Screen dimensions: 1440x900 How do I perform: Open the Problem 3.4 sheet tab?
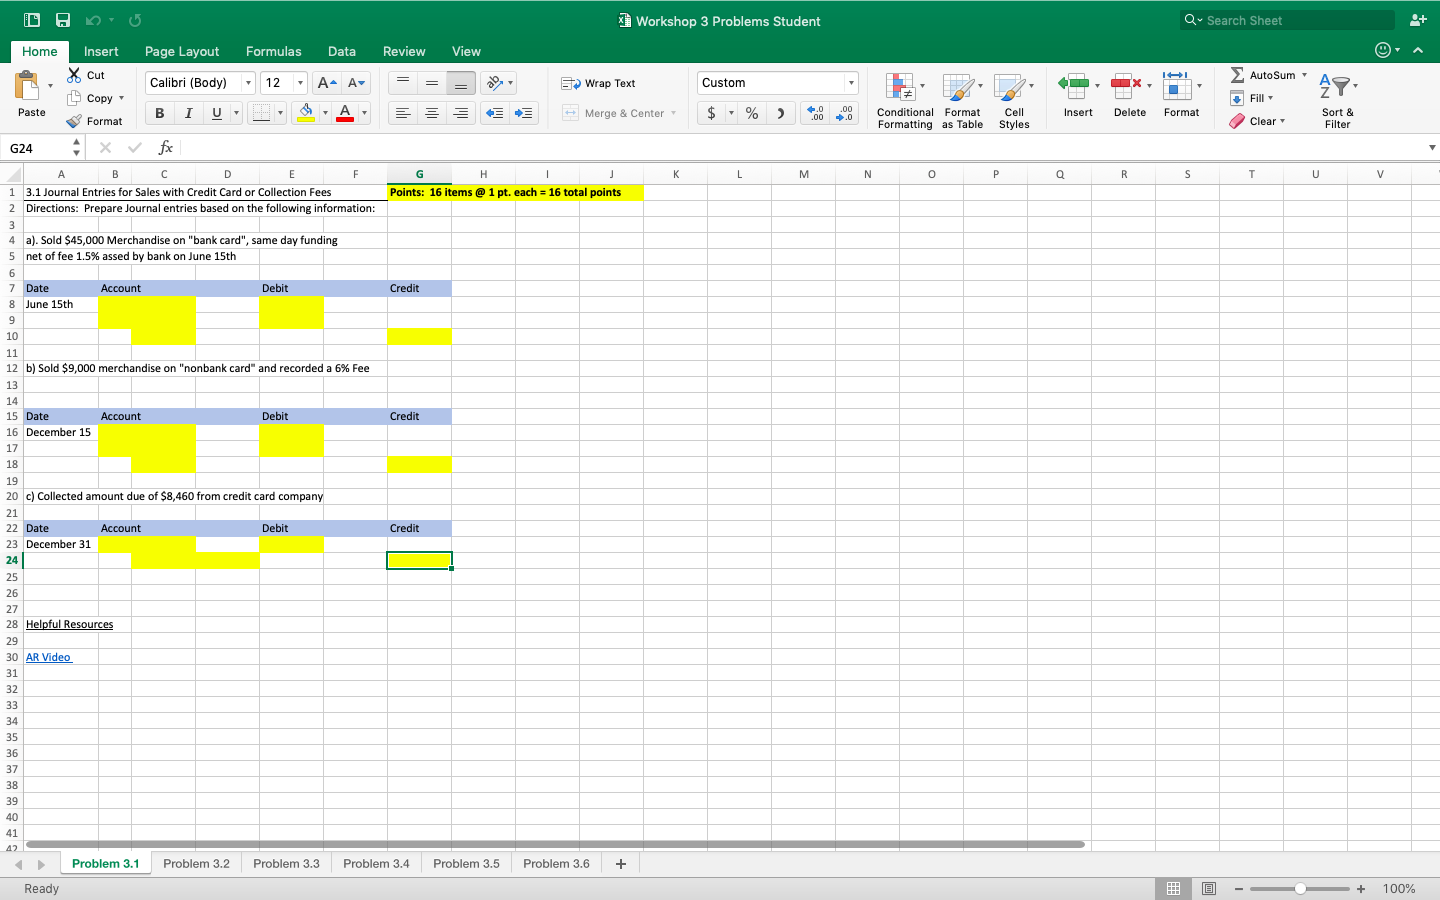(x=376, y=863)
